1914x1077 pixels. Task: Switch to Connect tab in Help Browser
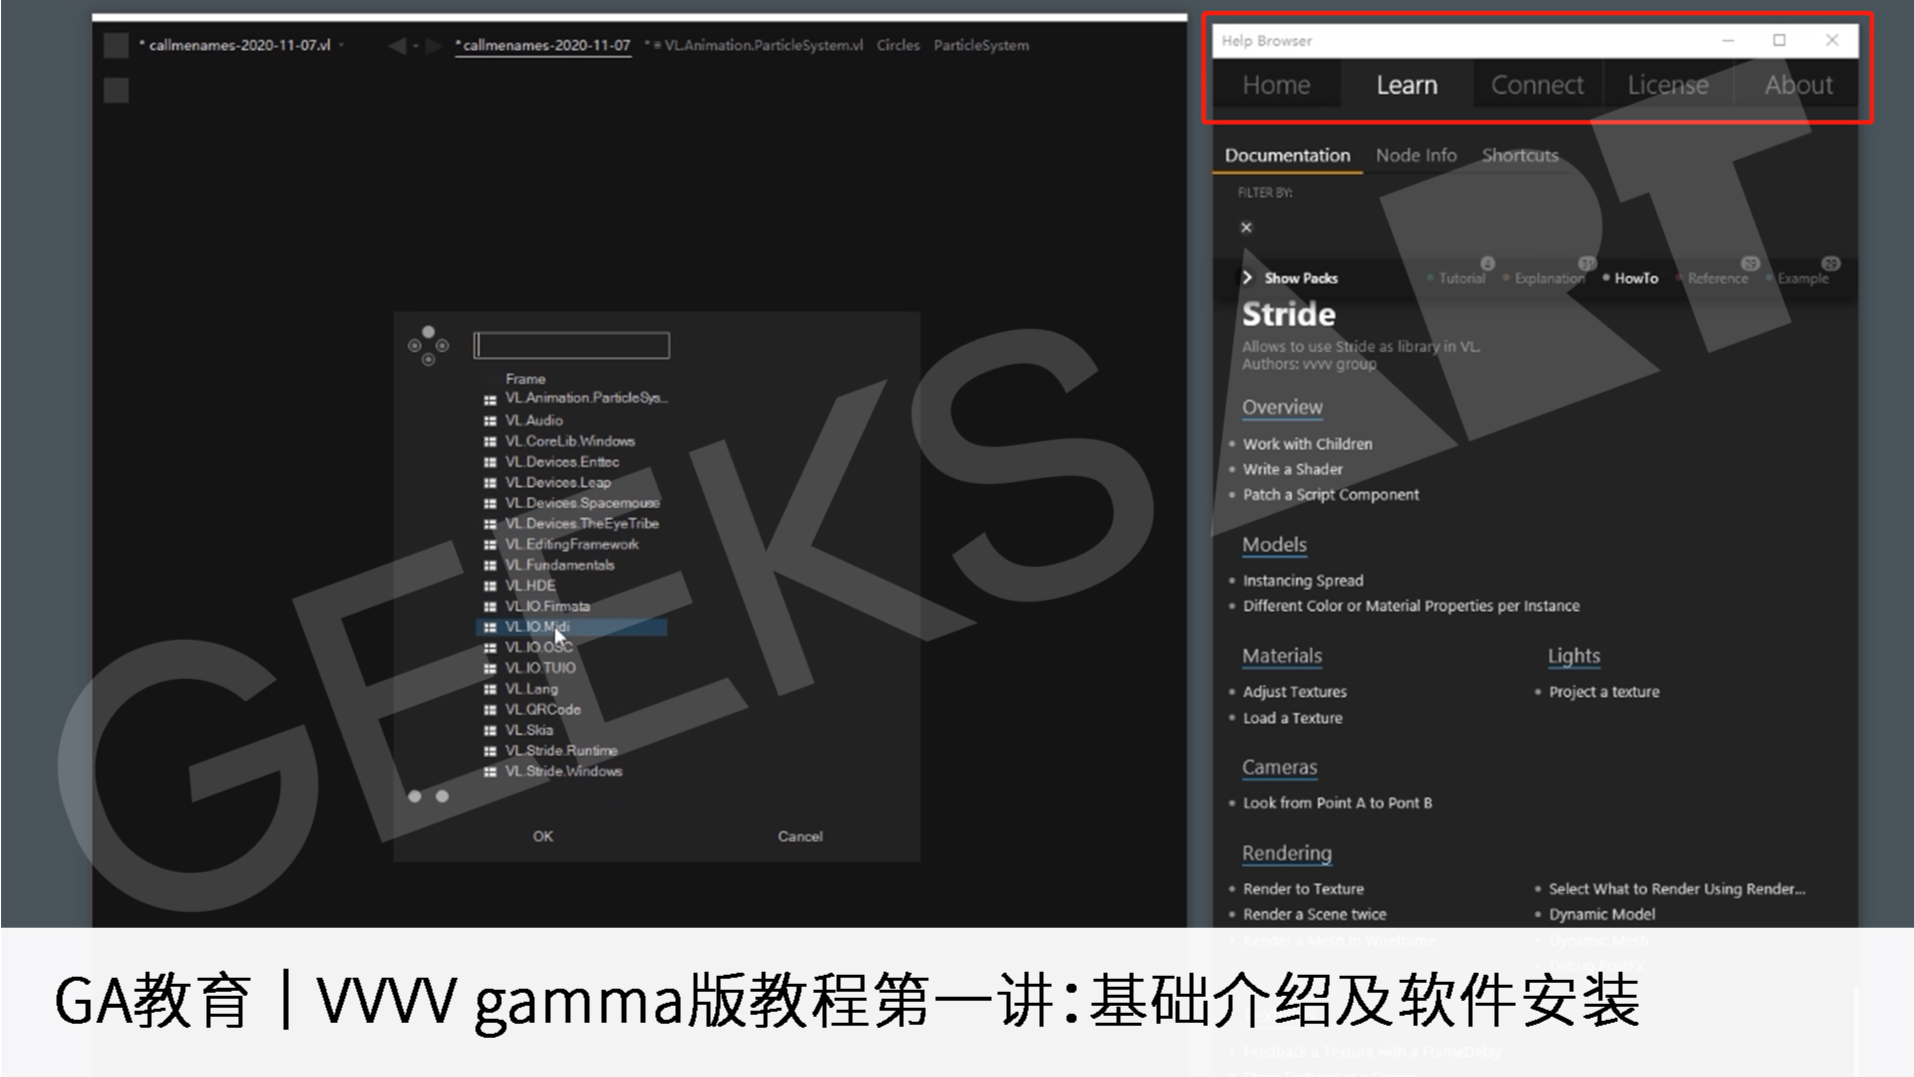click(x=1537, y=85)
